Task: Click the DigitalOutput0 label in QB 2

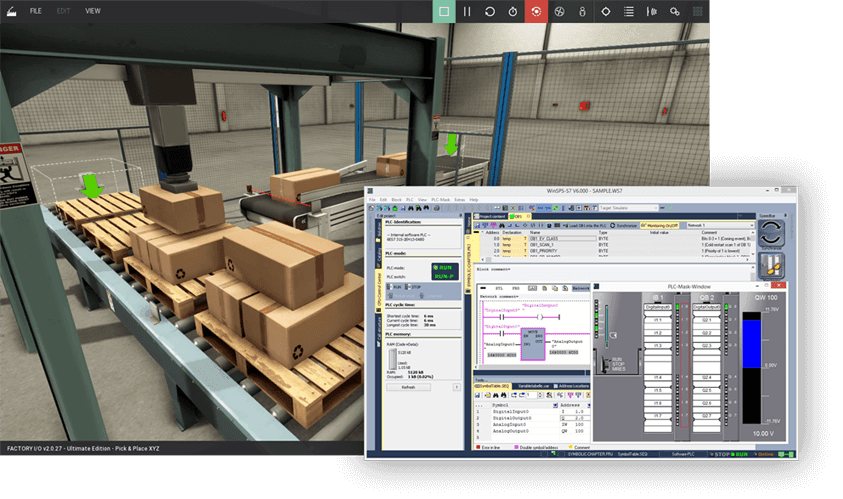Action: coord(706,307)
